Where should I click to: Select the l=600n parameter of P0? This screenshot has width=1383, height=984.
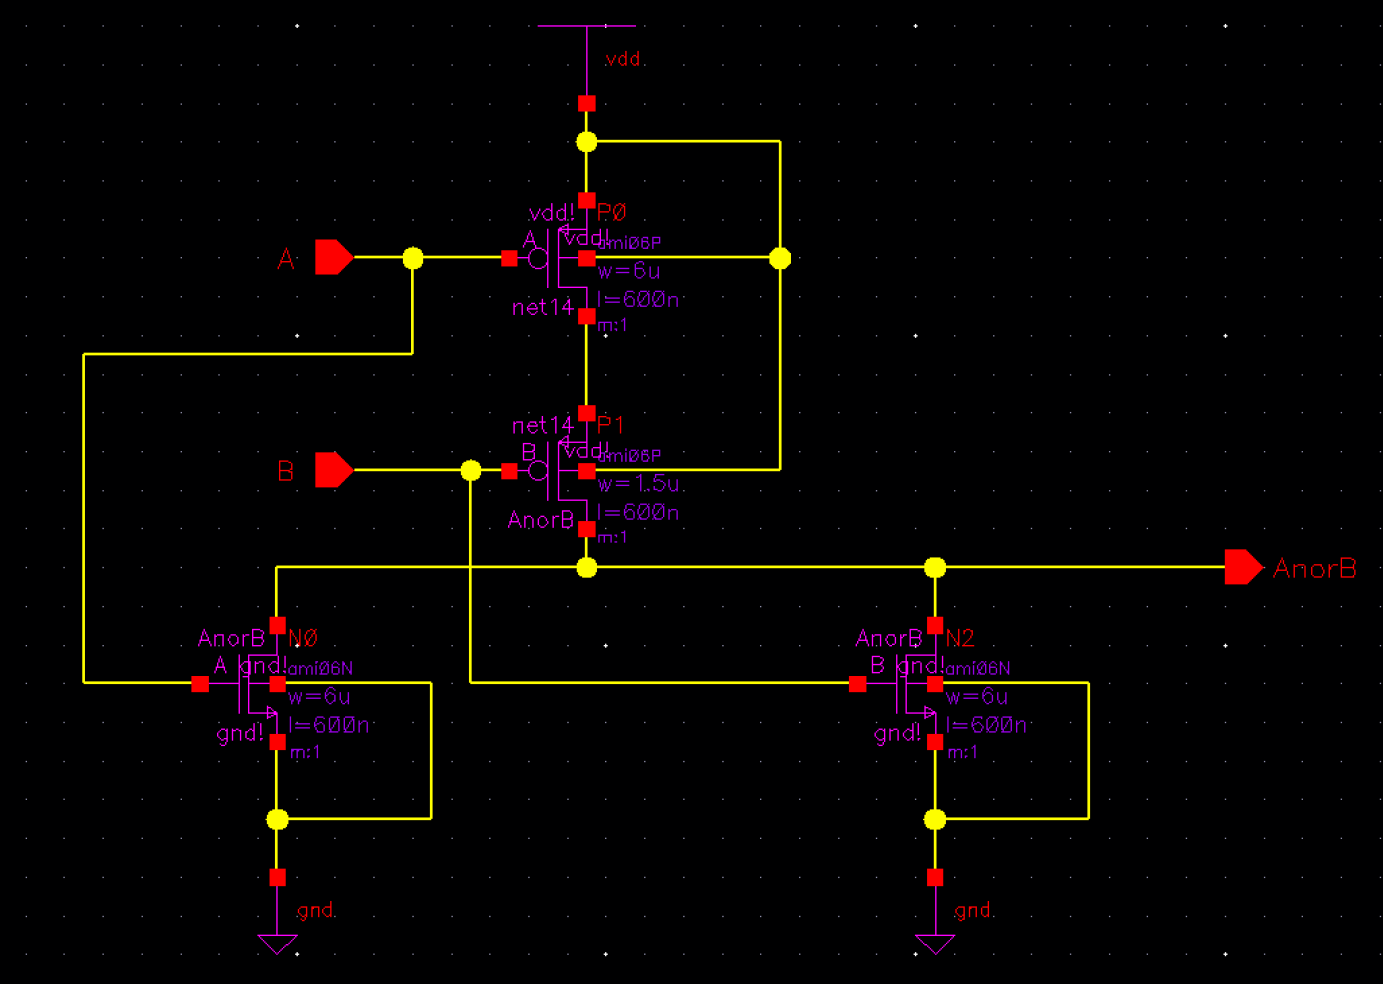point(639,299)
